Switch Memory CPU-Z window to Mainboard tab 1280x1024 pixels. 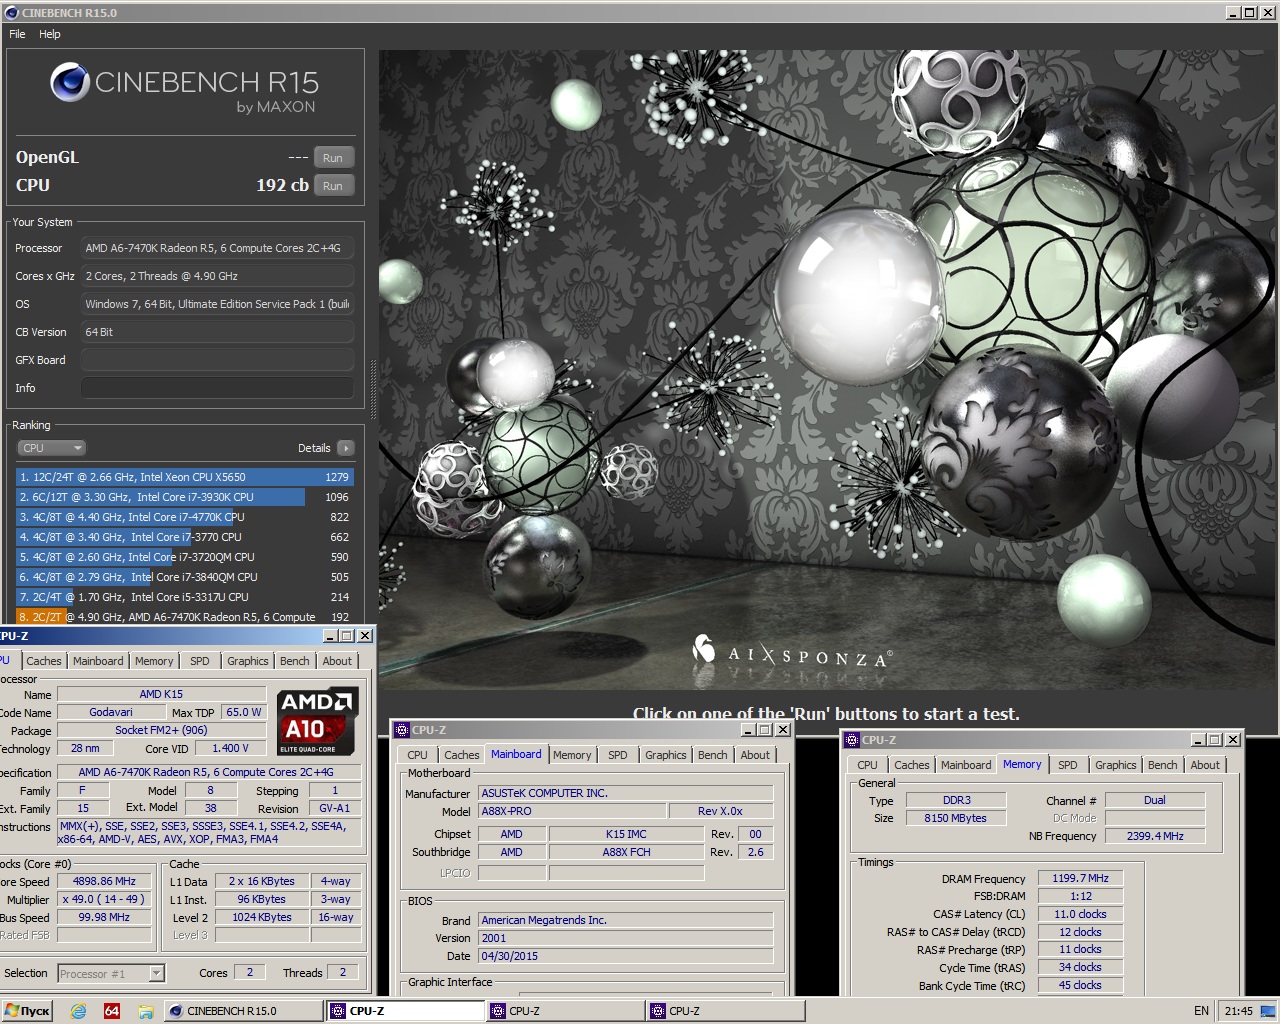[966, 765]
